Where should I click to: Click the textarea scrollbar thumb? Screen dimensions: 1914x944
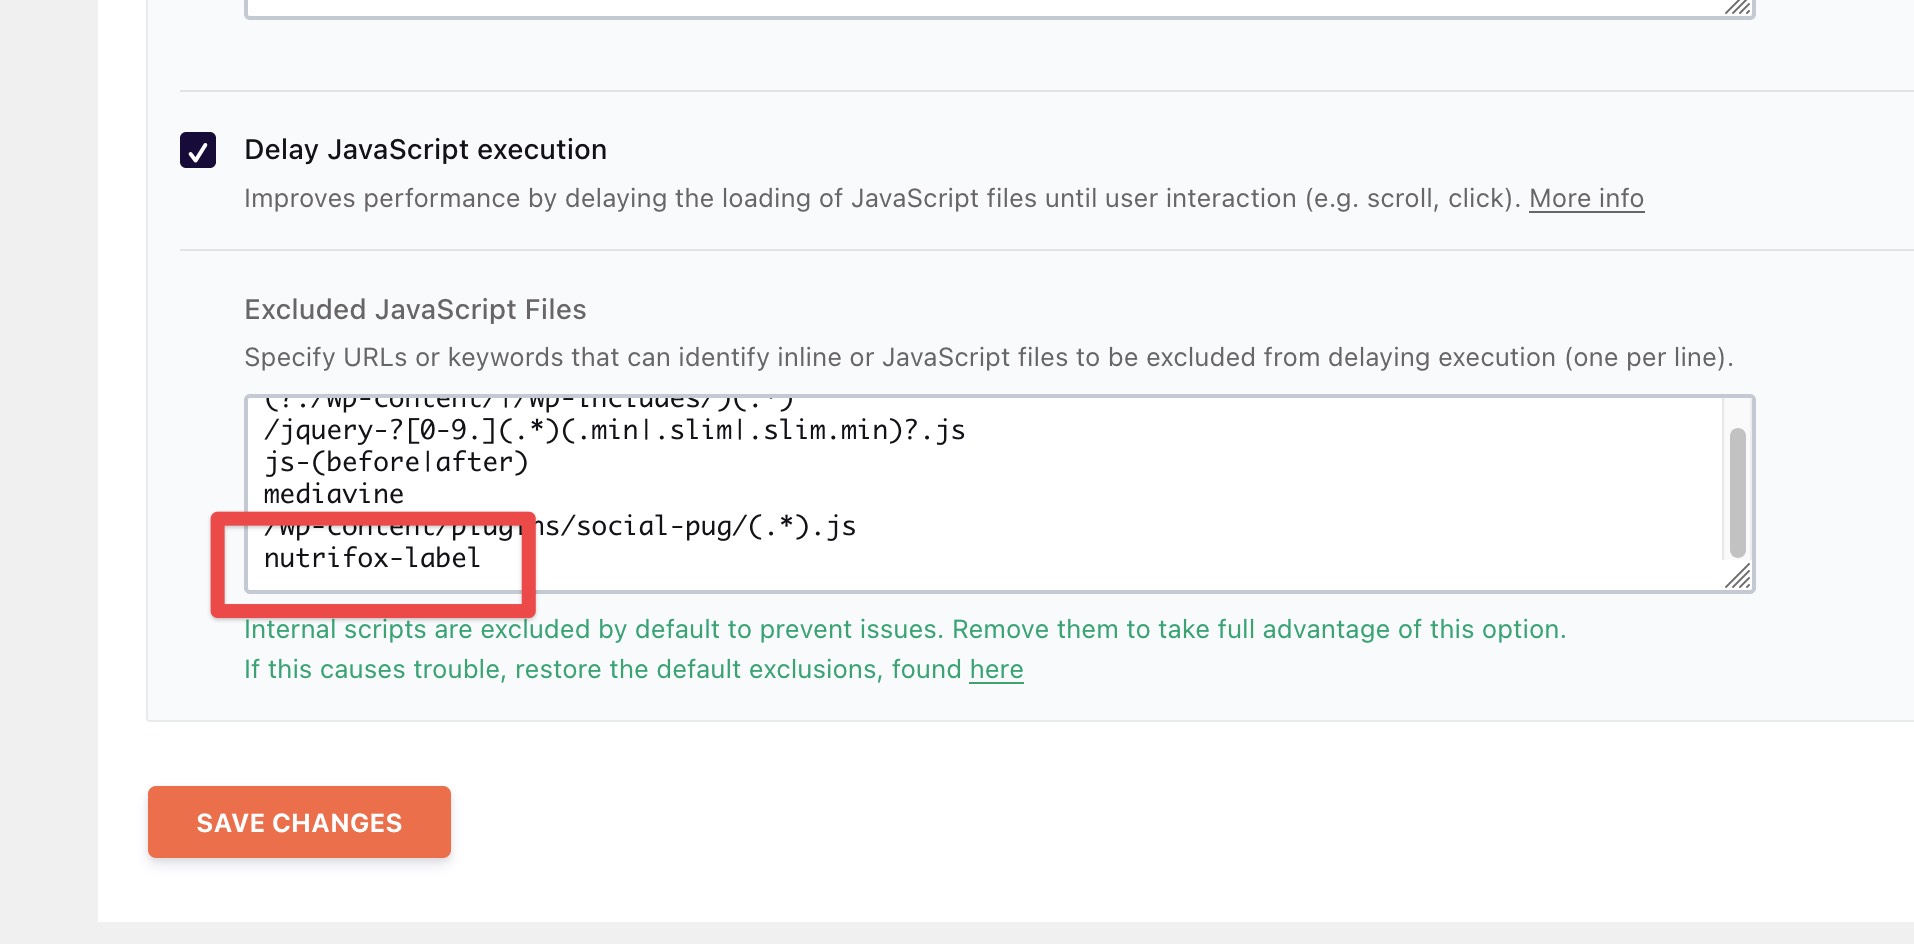(x=1737, y=490)
